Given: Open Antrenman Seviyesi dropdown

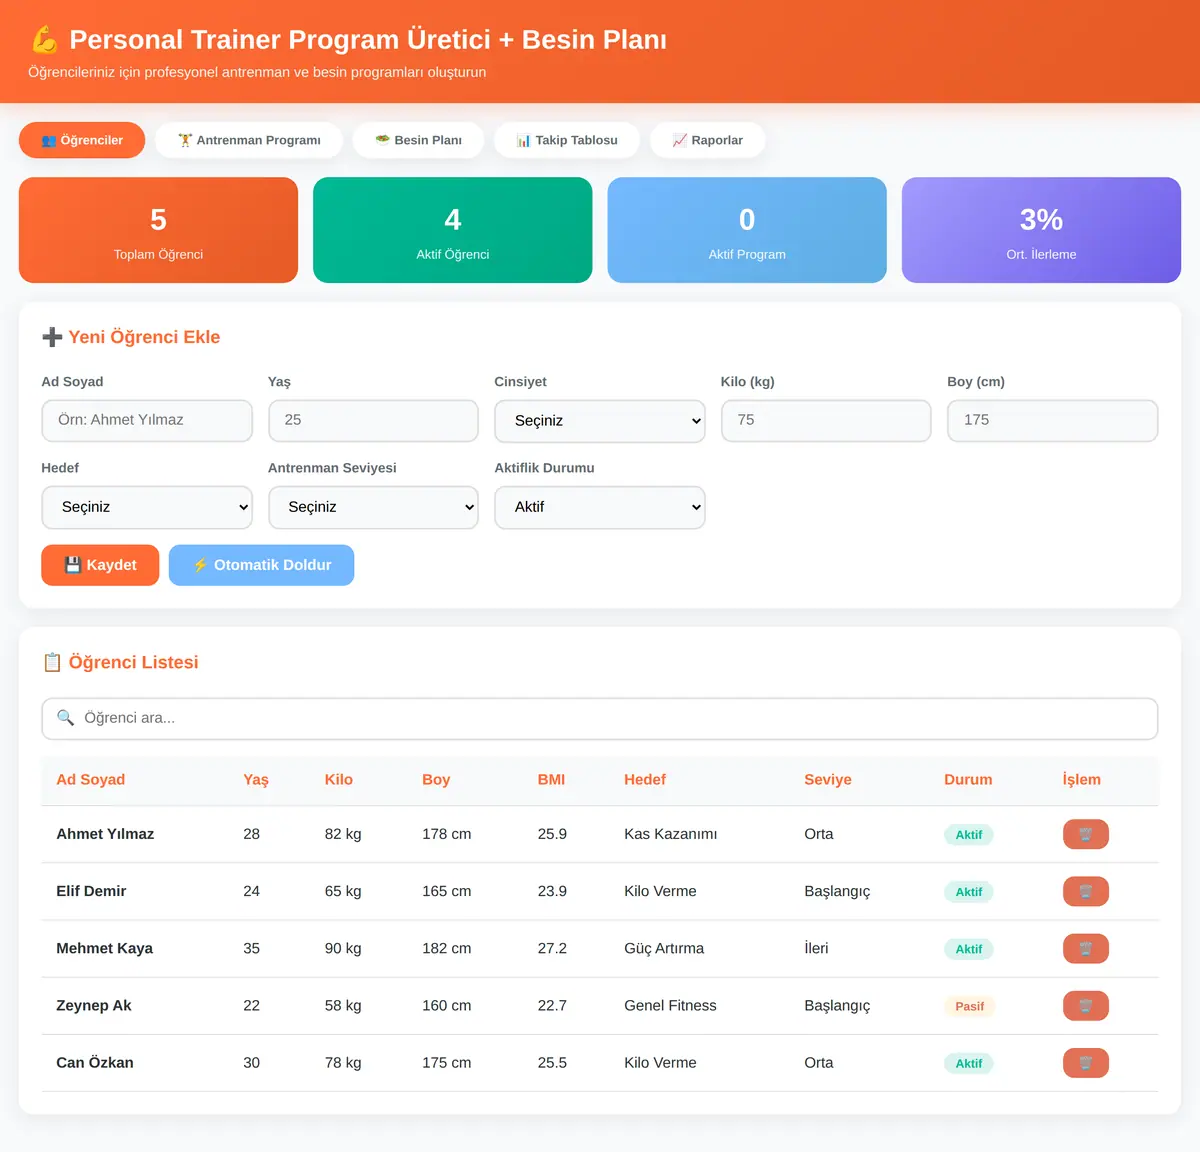Looking at the screenshot, I should pos(373,507).
